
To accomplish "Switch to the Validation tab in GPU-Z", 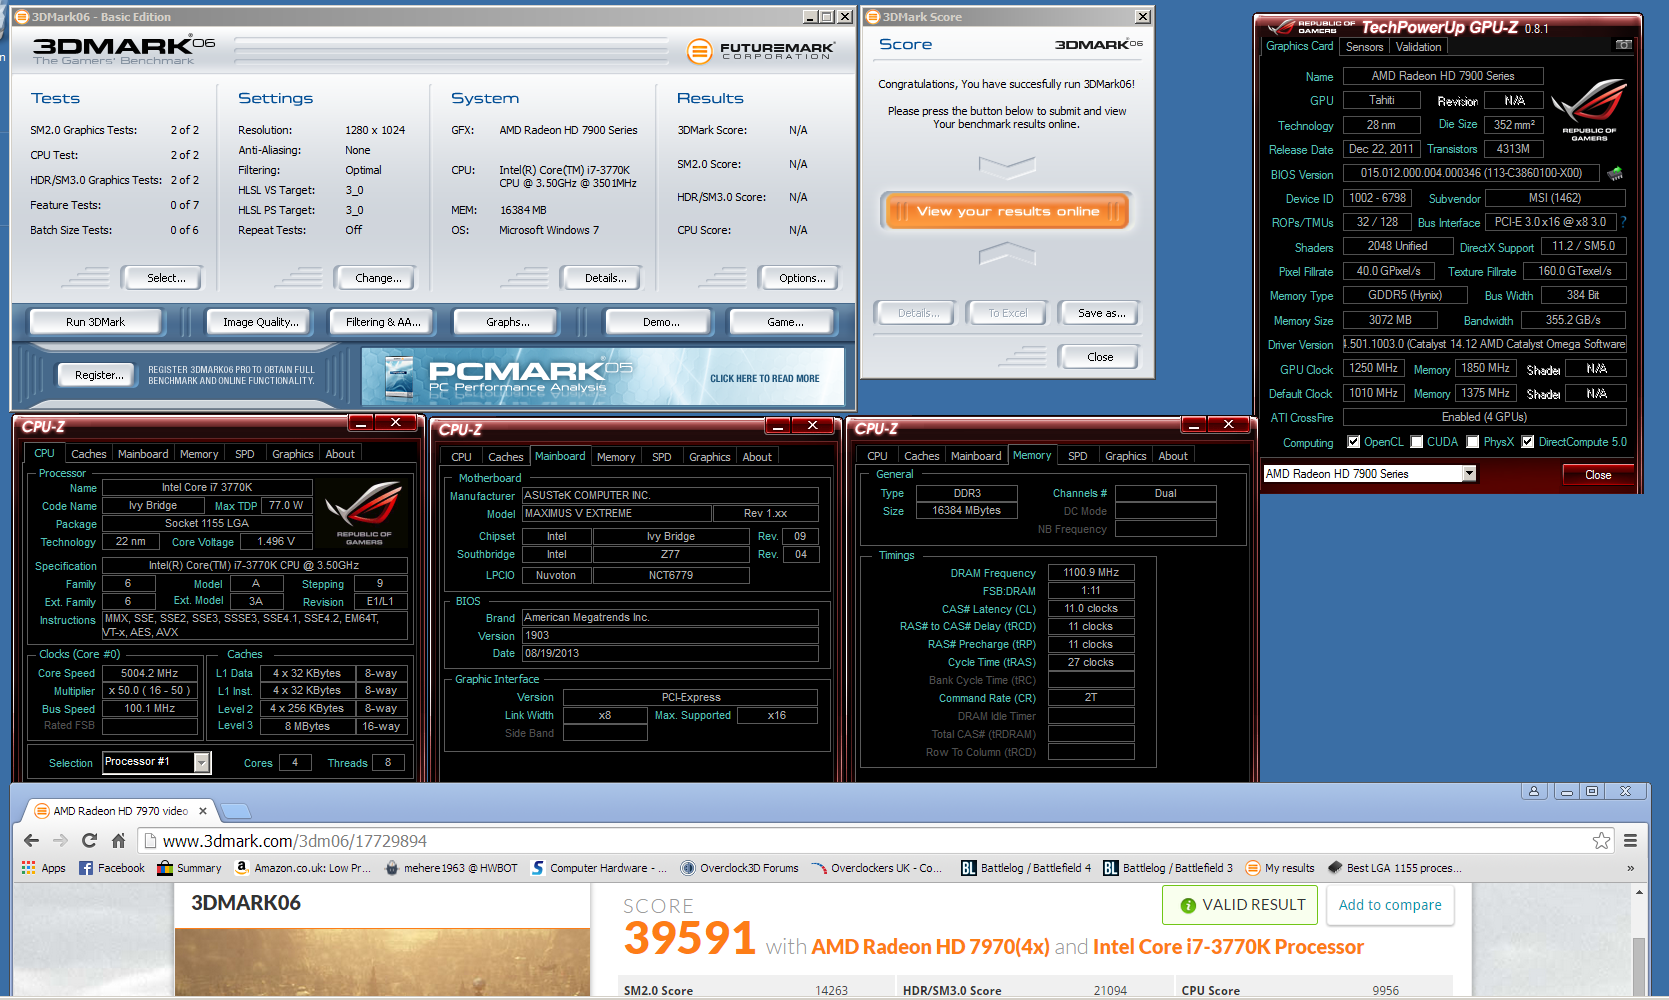I will (x=1418, y=47).
